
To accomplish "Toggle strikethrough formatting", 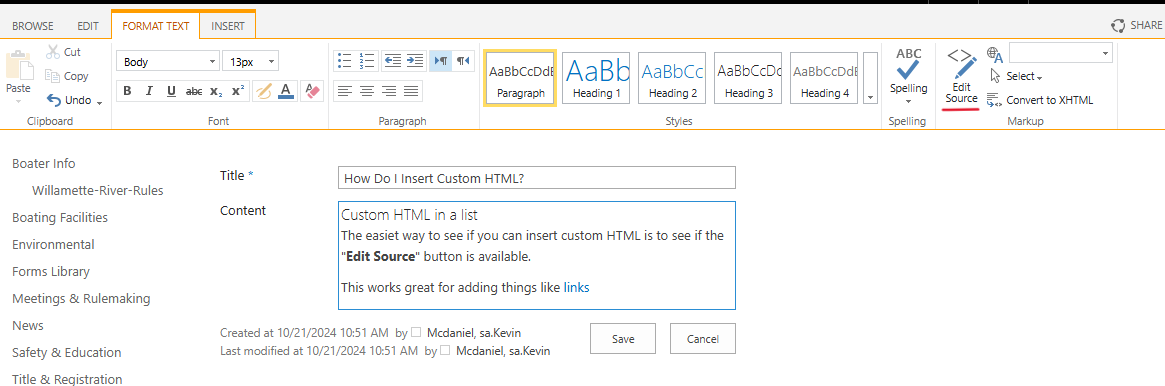I will tap(194, 91).
